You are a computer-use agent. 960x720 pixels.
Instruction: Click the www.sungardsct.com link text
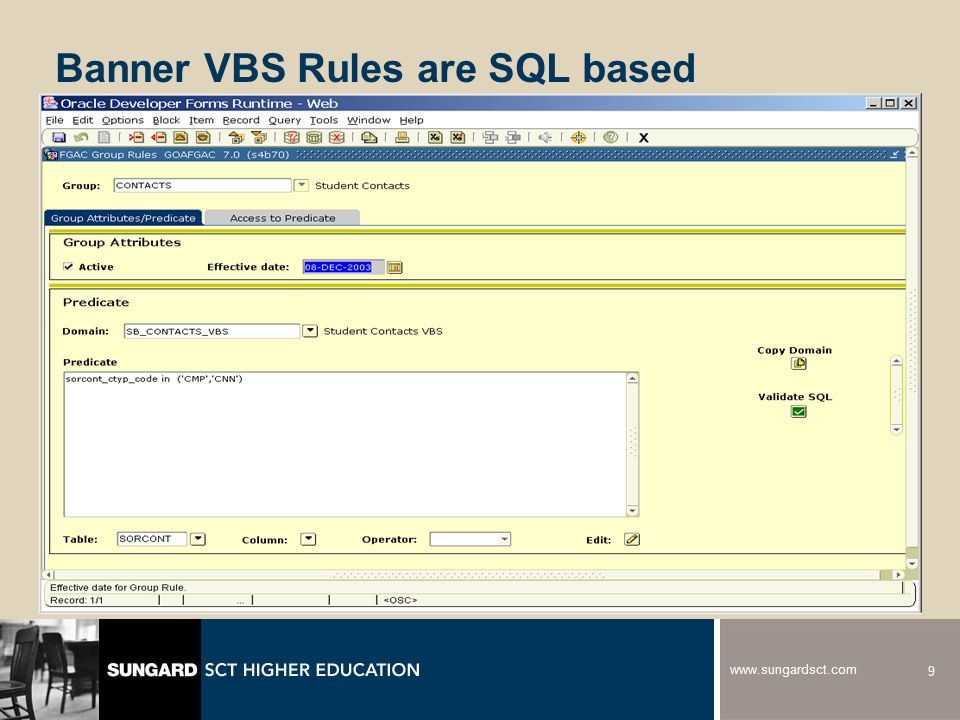pos(793,670)
